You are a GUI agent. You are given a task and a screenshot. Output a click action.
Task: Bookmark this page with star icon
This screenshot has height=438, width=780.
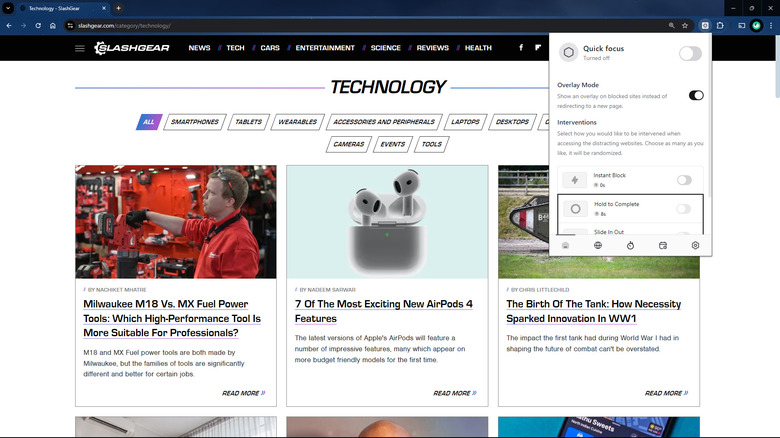pos(685,25)
